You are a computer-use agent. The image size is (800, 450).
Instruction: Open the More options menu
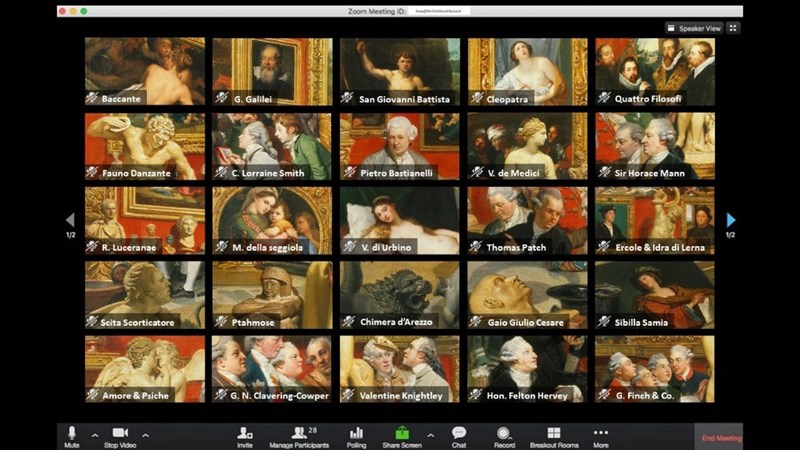pos(601,437)
